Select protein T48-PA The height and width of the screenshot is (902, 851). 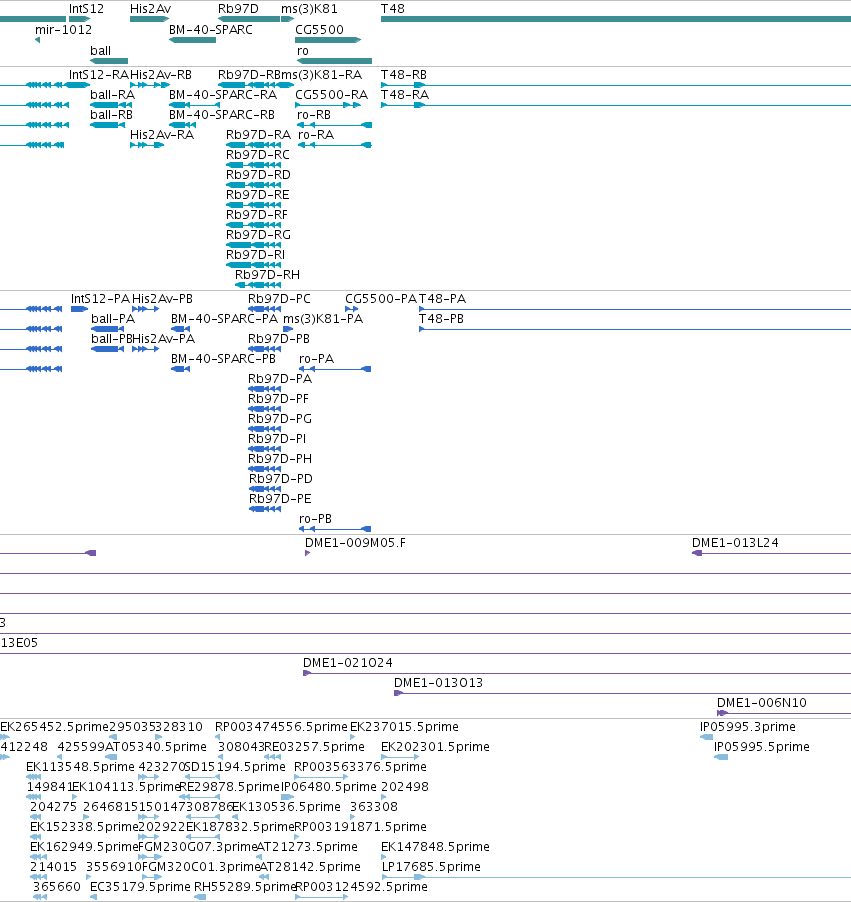[x=442, y=299]
